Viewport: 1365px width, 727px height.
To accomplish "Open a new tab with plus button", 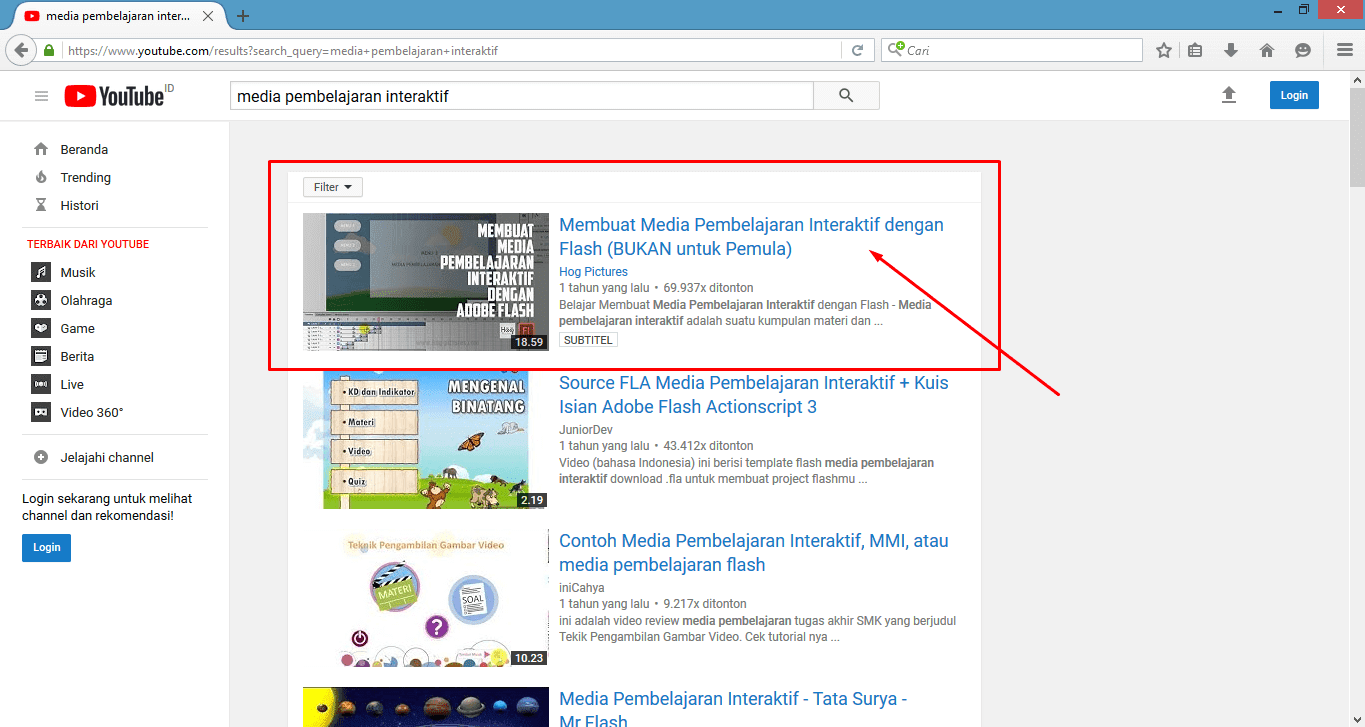I will coord(243,16).
